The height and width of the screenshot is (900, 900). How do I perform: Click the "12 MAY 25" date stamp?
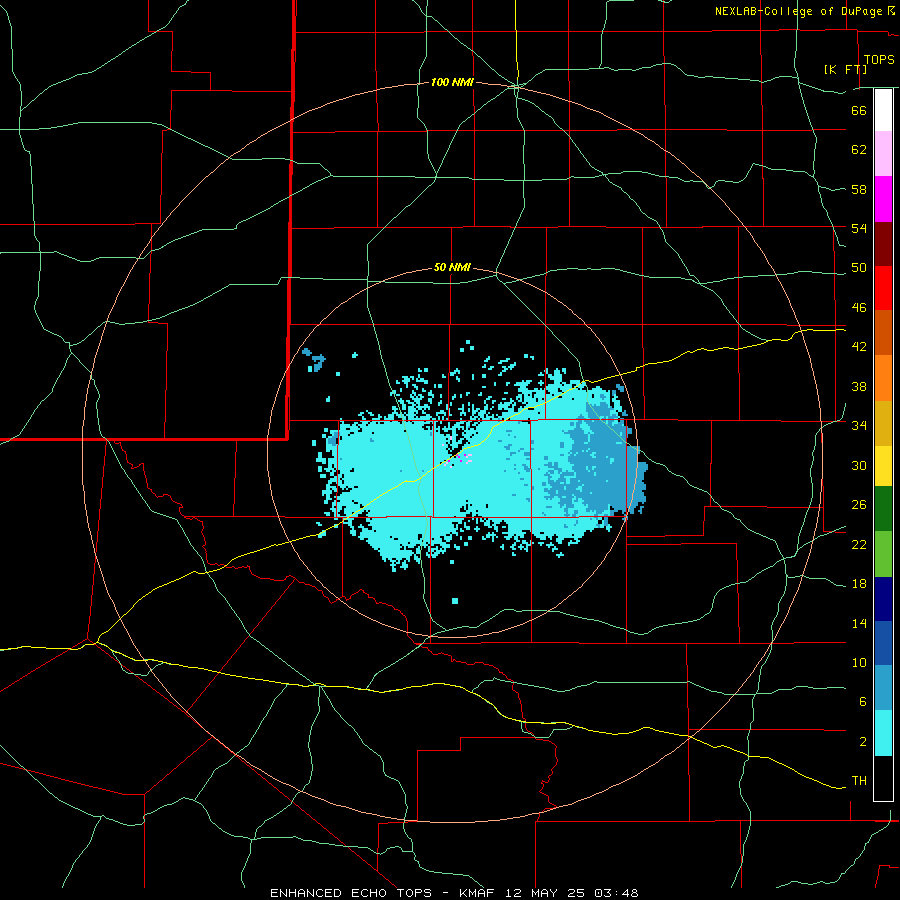pos(545,893)
